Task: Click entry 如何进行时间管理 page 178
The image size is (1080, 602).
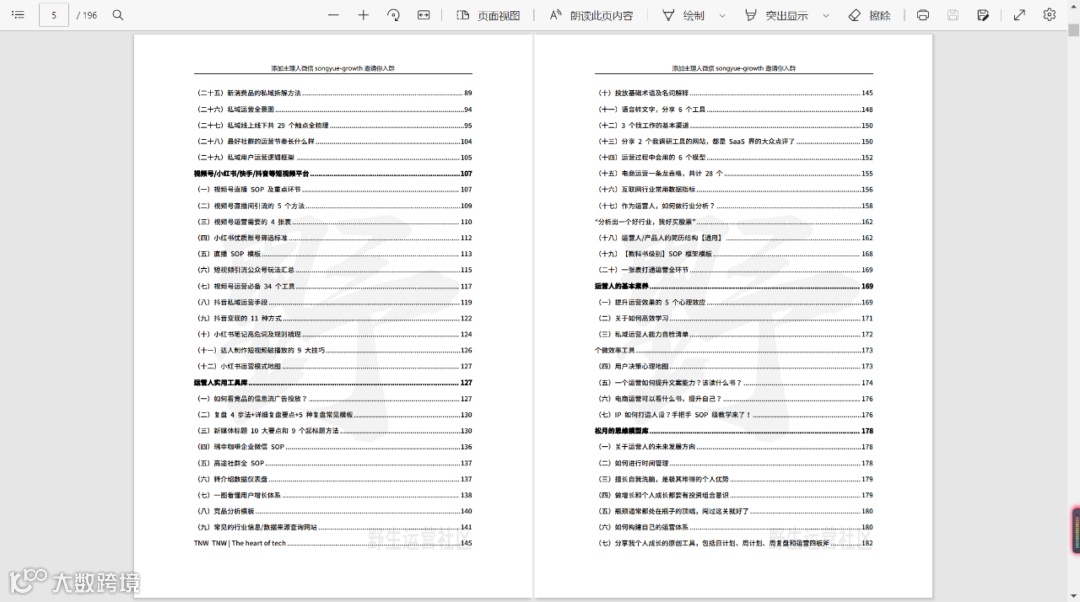Action: (735, 463)
